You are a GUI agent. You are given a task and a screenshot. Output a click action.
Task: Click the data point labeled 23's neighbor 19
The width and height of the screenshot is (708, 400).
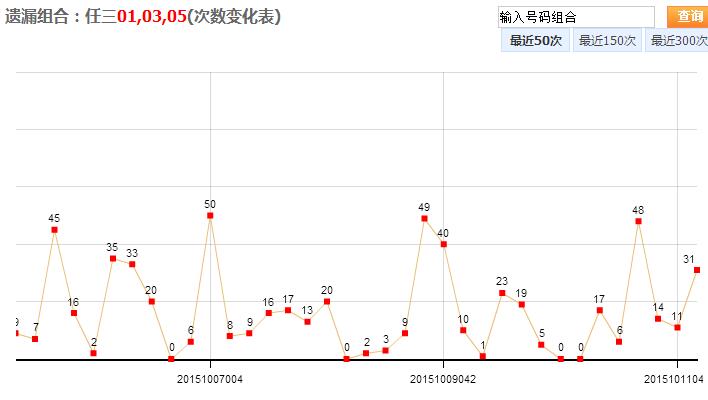click(x=522, y=305)
